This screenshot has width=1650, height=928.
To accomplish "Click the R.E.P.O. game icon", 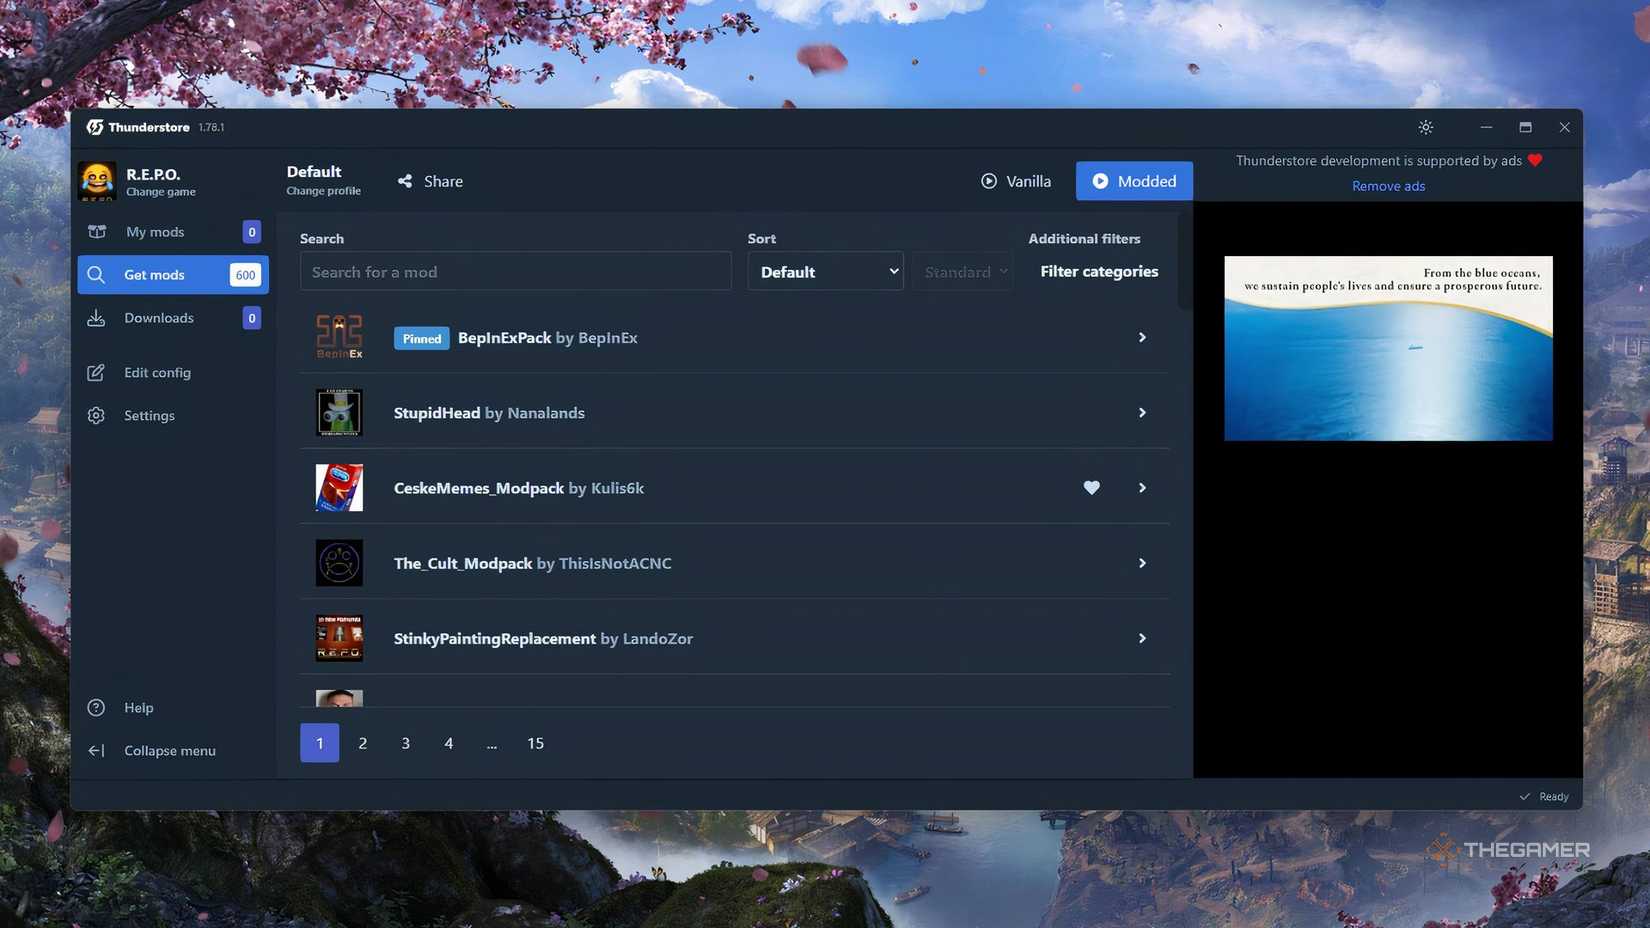I will (97, 181).
